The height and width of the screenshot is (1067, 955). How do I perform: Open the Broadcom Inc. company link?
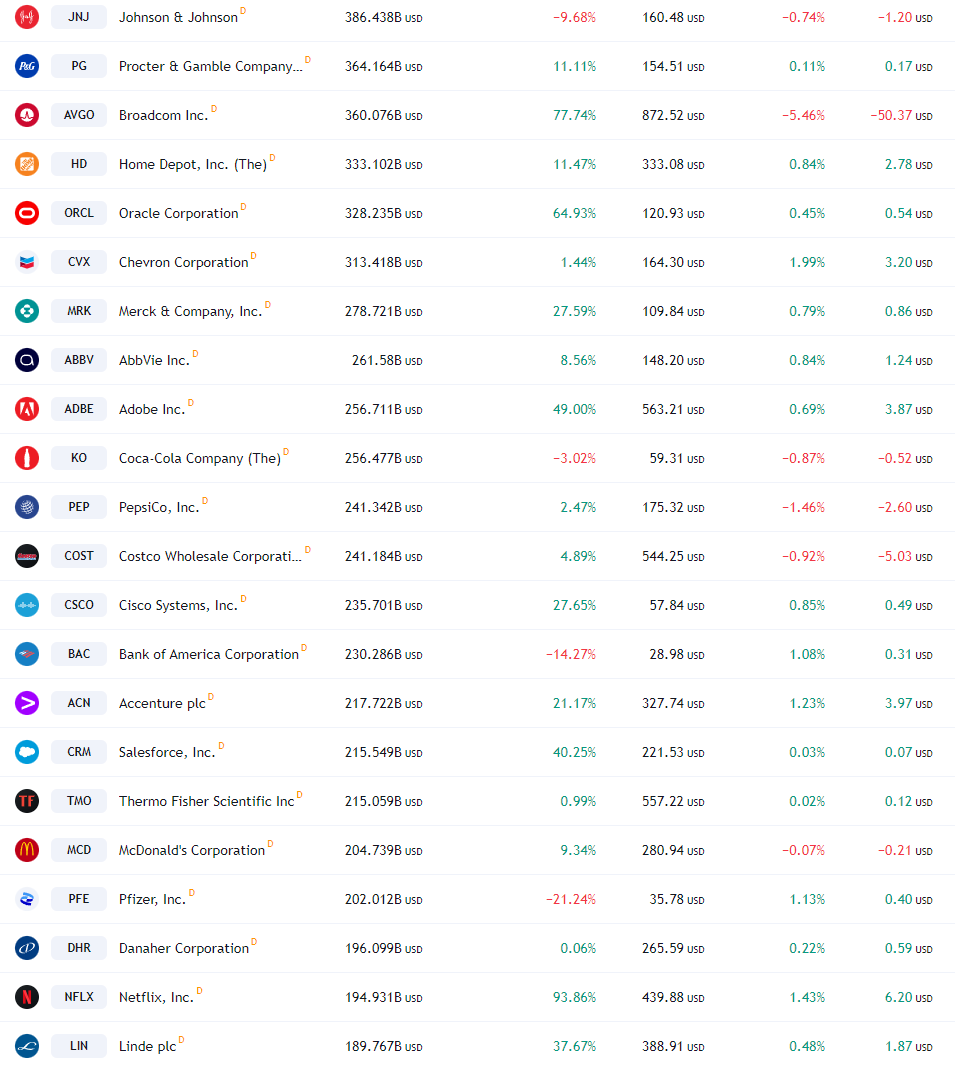163,116
